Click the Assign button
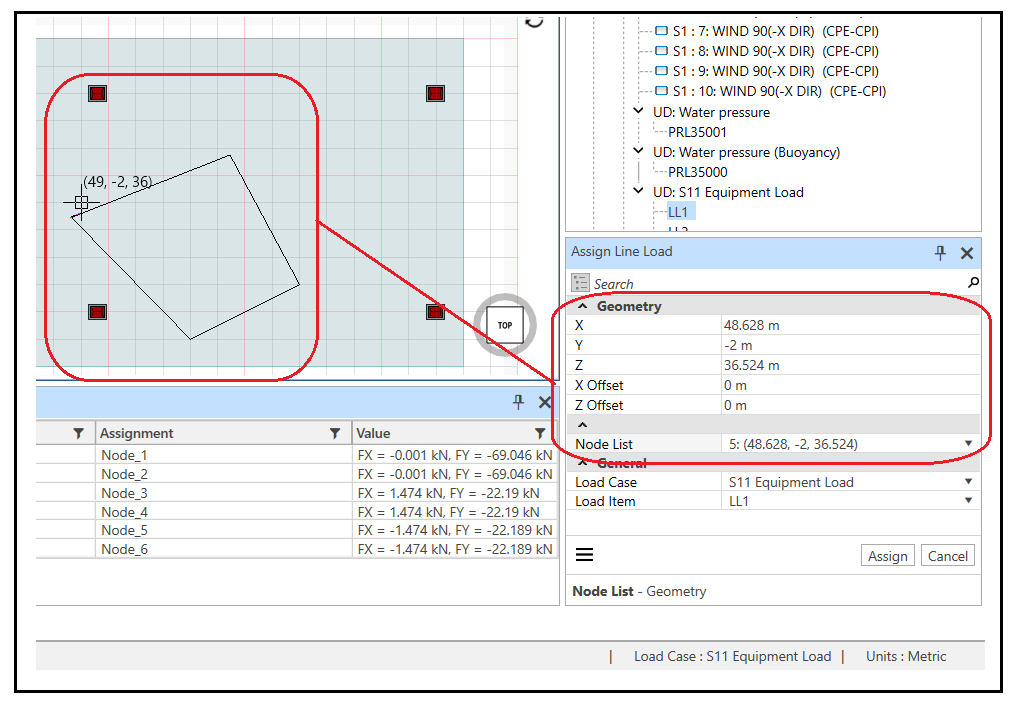Viewport: 1016px width, 711px height. tap(887, 556)
